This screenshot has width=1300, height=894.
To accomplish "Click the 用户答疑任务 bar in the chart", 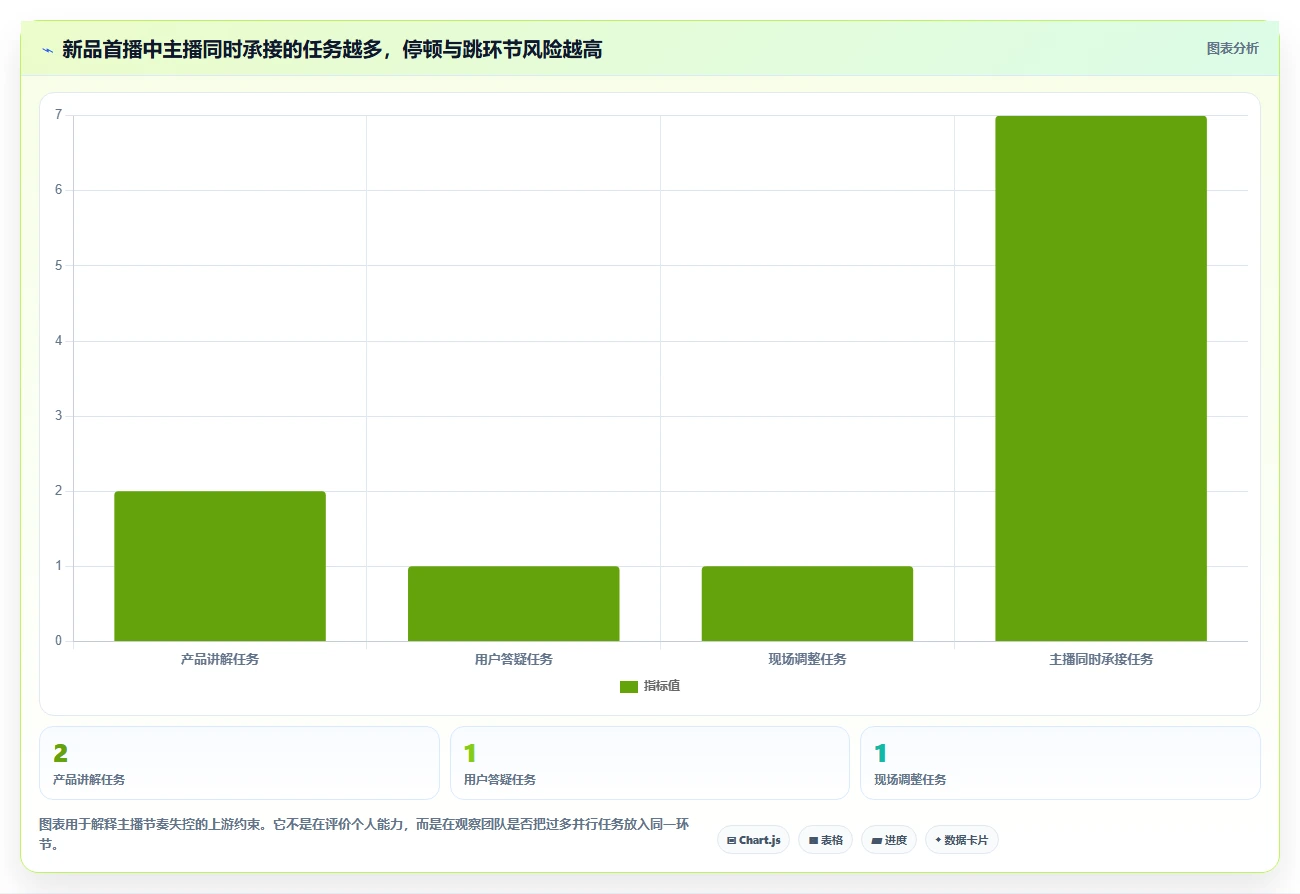I will [514, 604].
